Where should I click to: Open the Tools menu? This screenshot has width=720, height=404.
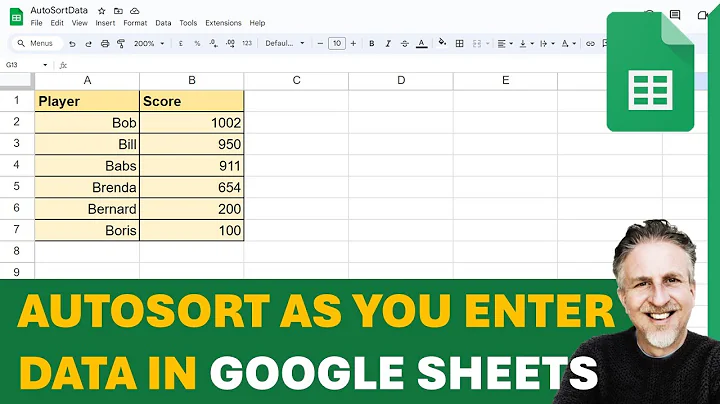(188, 23)
